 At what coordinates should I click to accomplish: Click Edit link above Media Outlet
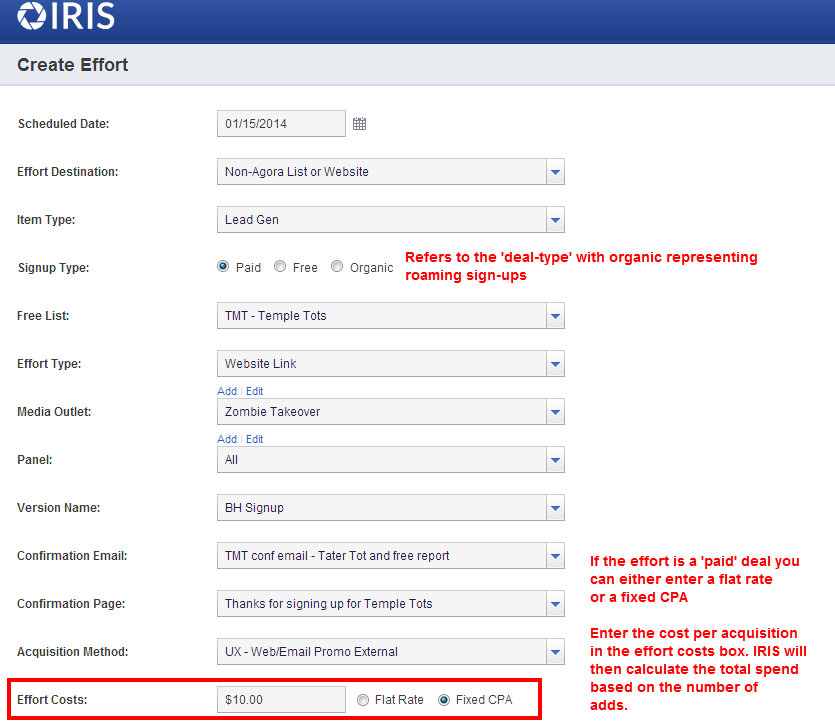coord(255,391)
